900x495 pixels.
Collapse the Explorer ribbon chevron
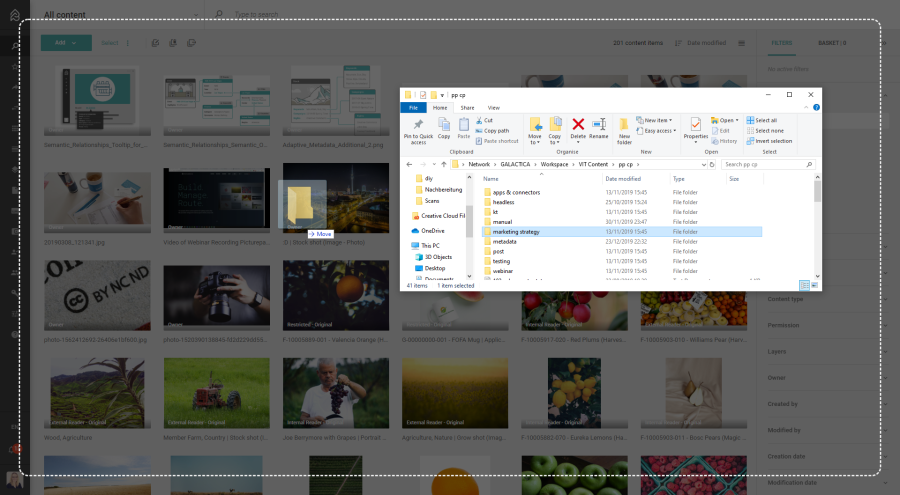pyautogui.click(x=806, y=107)
